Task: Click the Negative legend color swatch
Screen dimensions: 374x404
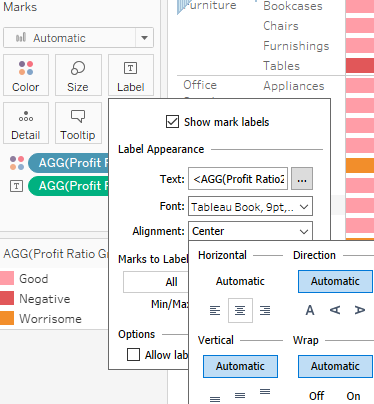Action: pos(7,298)
